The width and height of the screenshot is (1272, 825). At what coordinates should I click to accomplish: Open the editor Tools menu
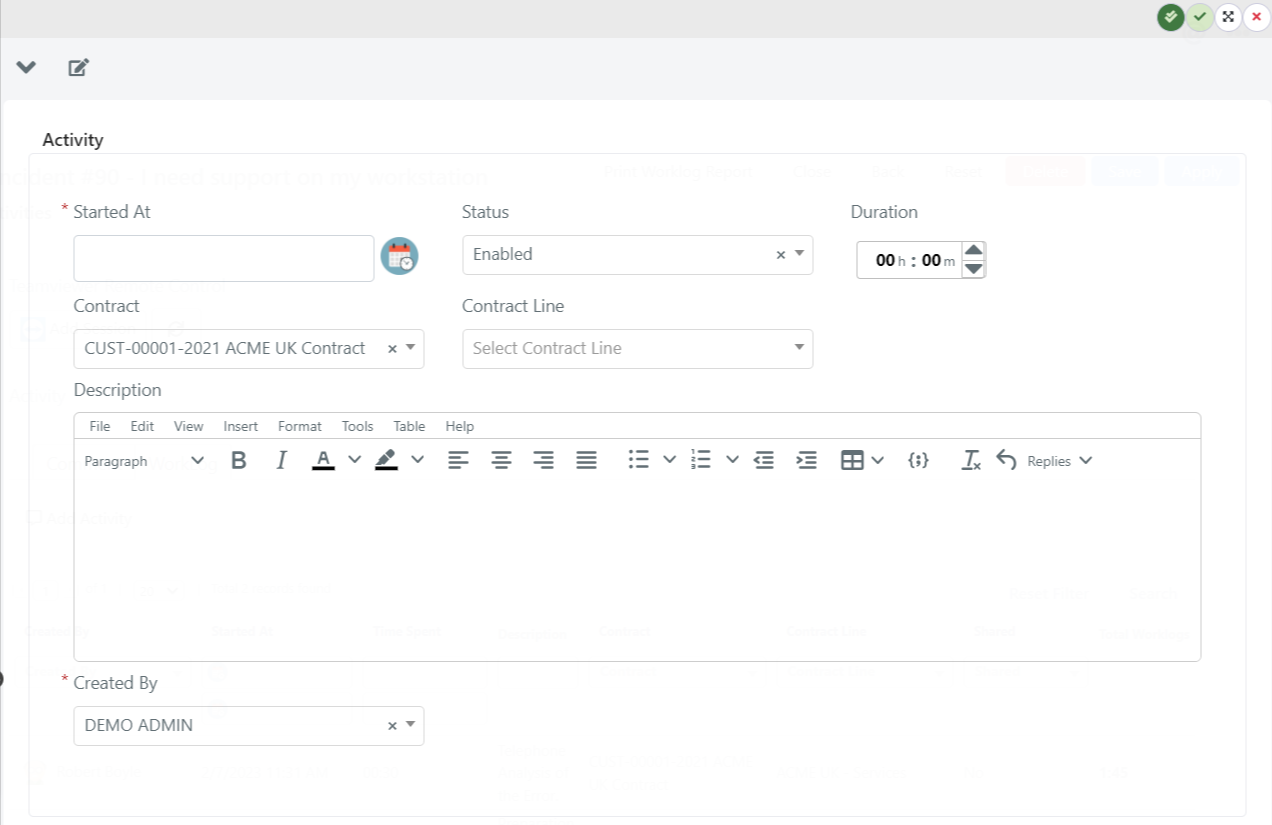coord(357,426)
